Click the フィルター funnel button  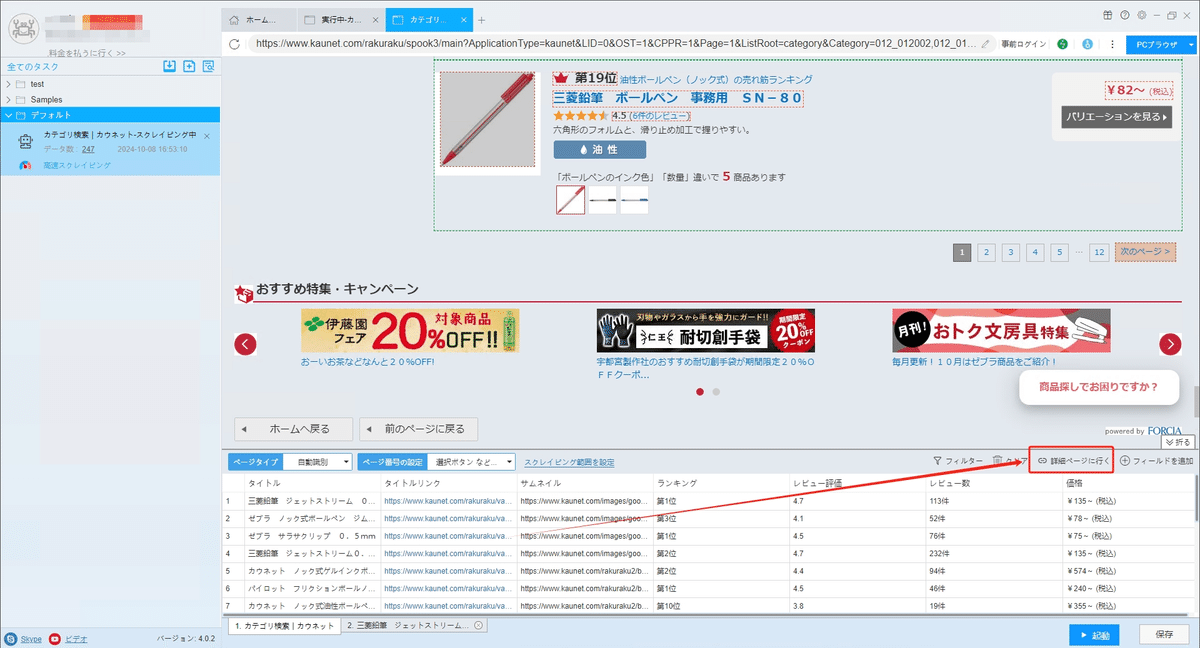click(x=957, y=461)
